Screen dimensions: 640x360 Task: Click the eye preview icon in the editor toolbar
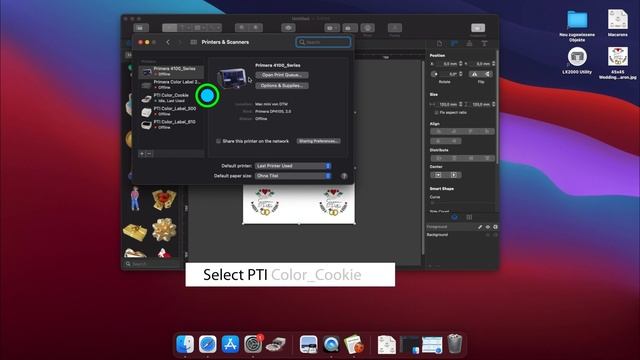pos(288,28)
